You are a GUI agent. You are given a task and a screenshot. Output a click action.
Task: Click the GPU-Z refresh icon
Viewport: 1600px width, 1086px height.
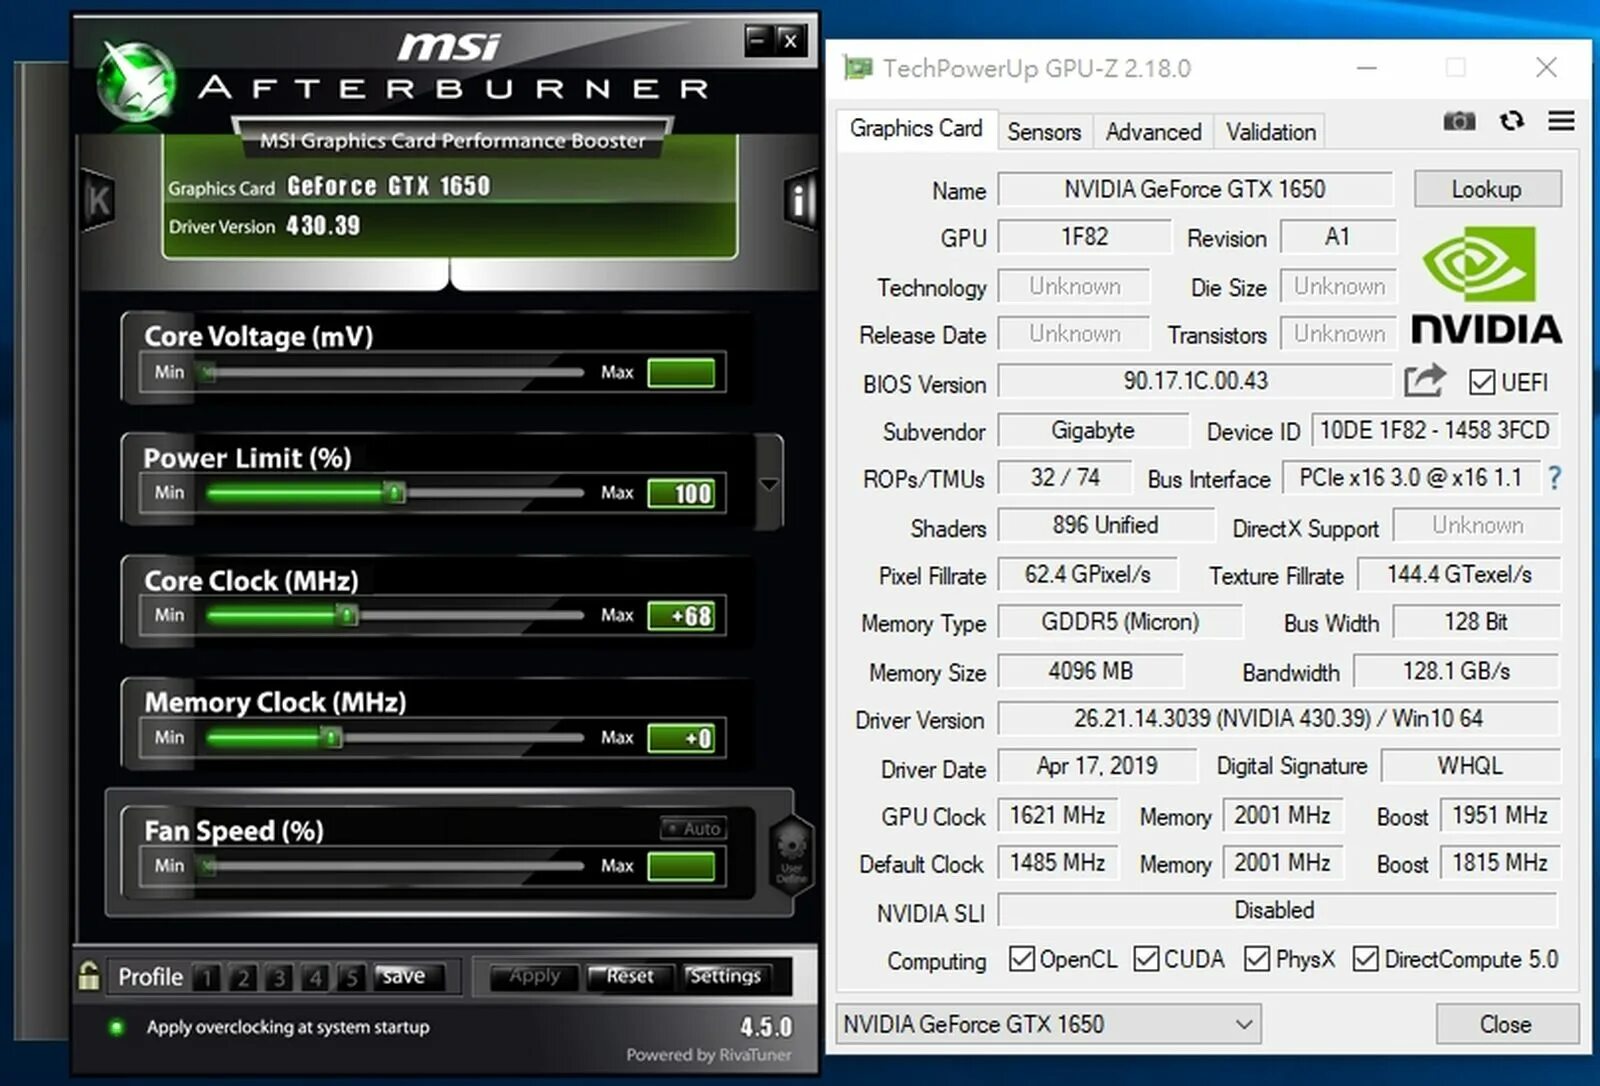1511,121
